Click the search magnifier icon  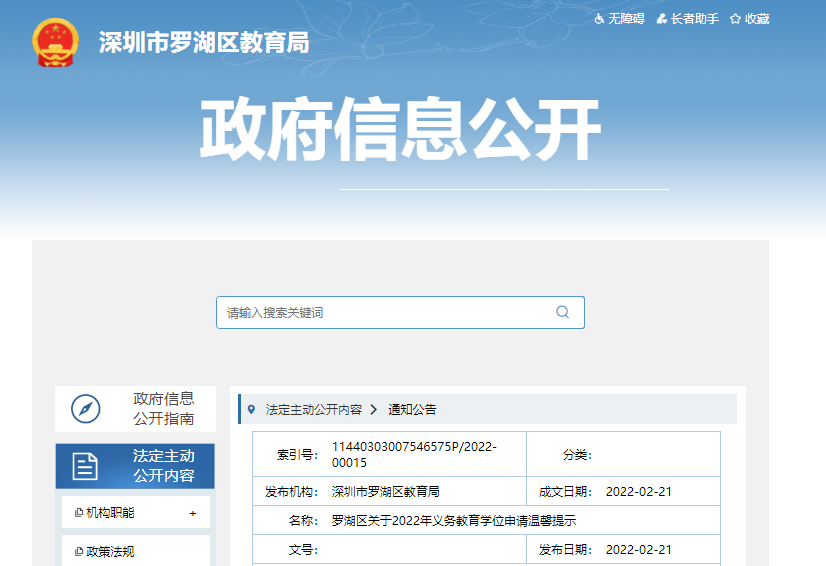point(563,312)
